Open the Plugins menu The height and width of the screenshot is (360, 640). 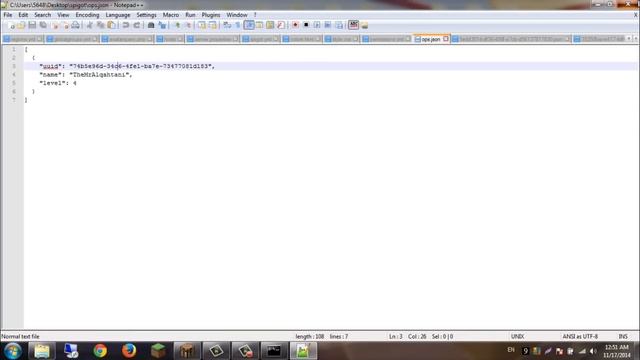[211, 15]
